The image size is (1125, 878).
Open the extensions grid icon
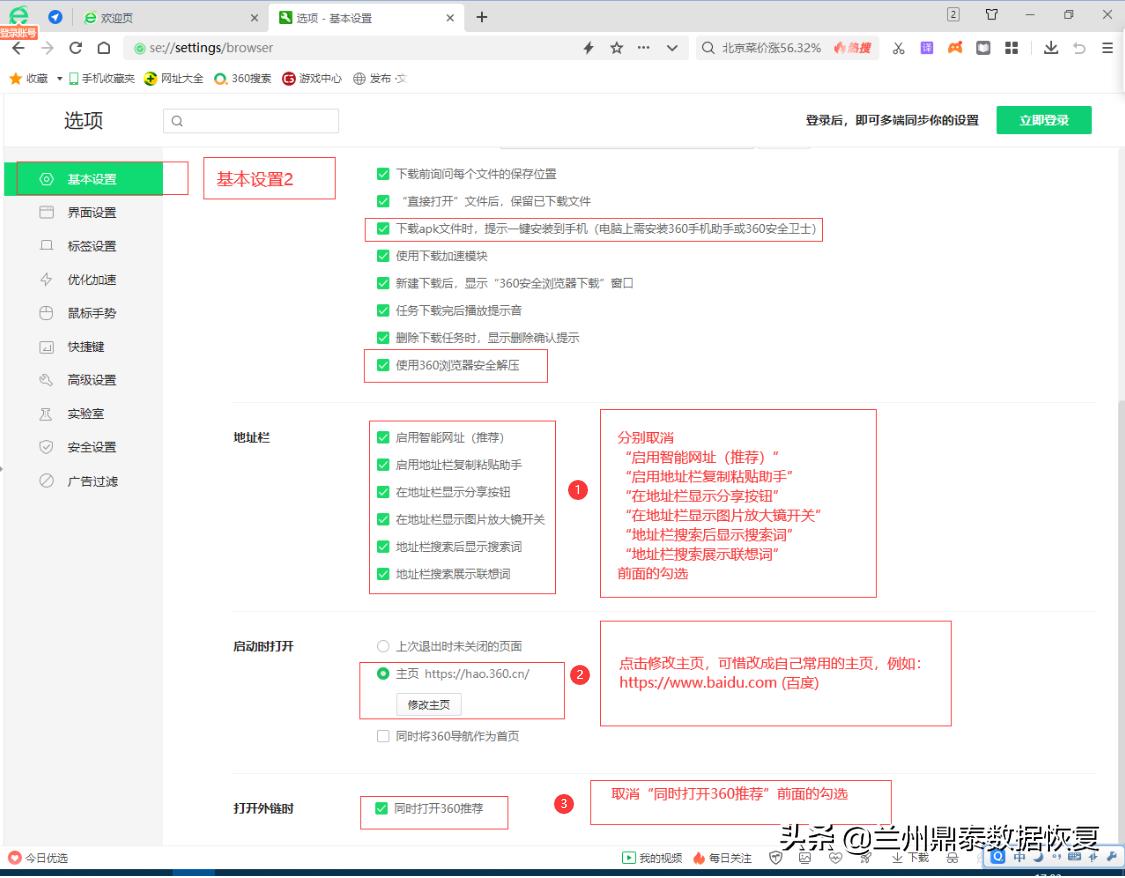[x=1012, y=47]
